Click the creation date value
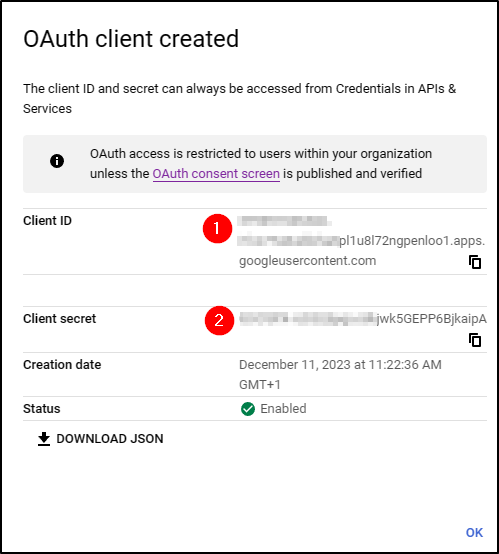The image size is (499, 554). (340, 375)
